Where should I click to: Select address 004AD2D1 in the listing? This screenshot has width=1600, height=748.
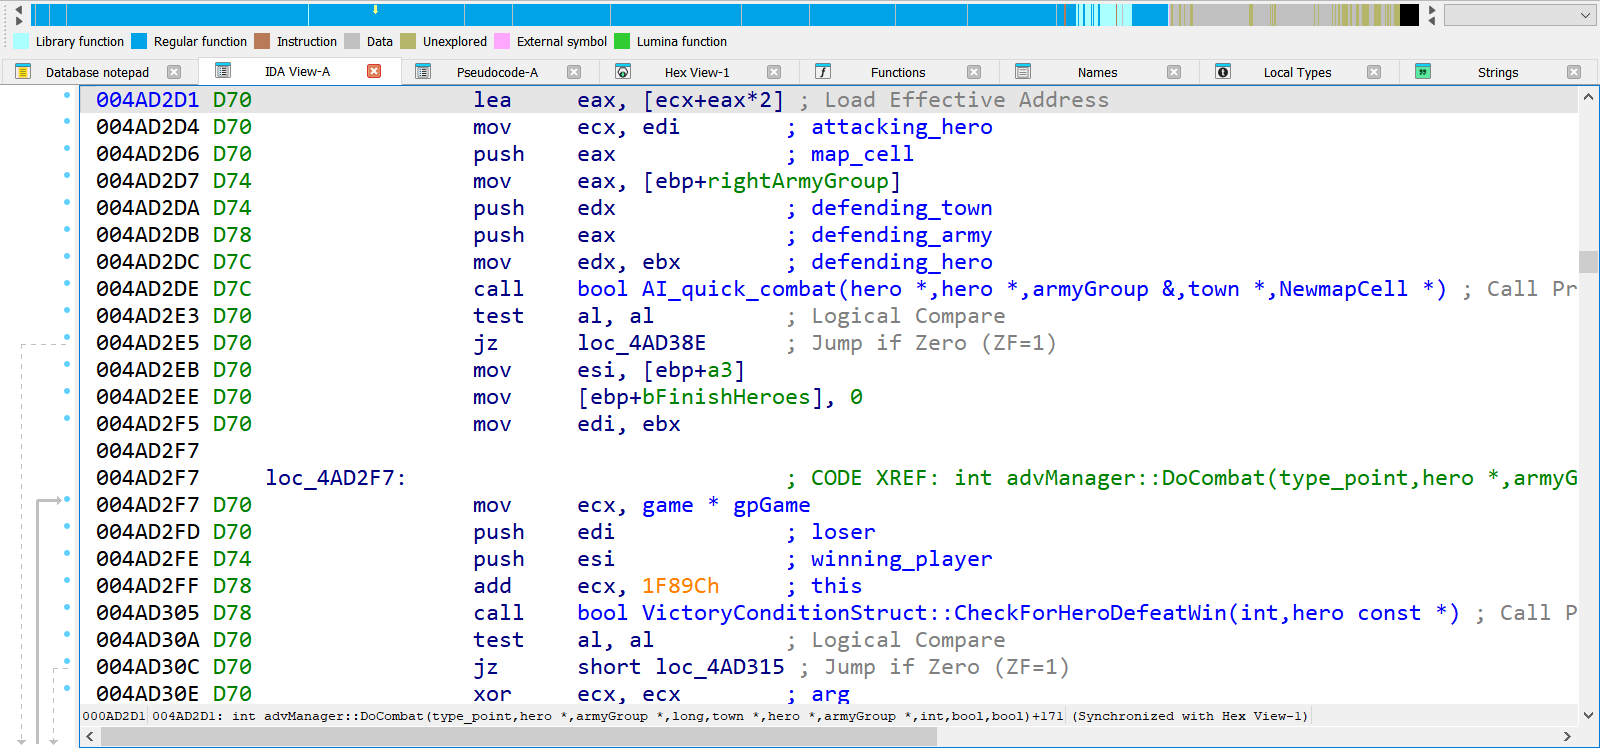(x=147, y=100)
